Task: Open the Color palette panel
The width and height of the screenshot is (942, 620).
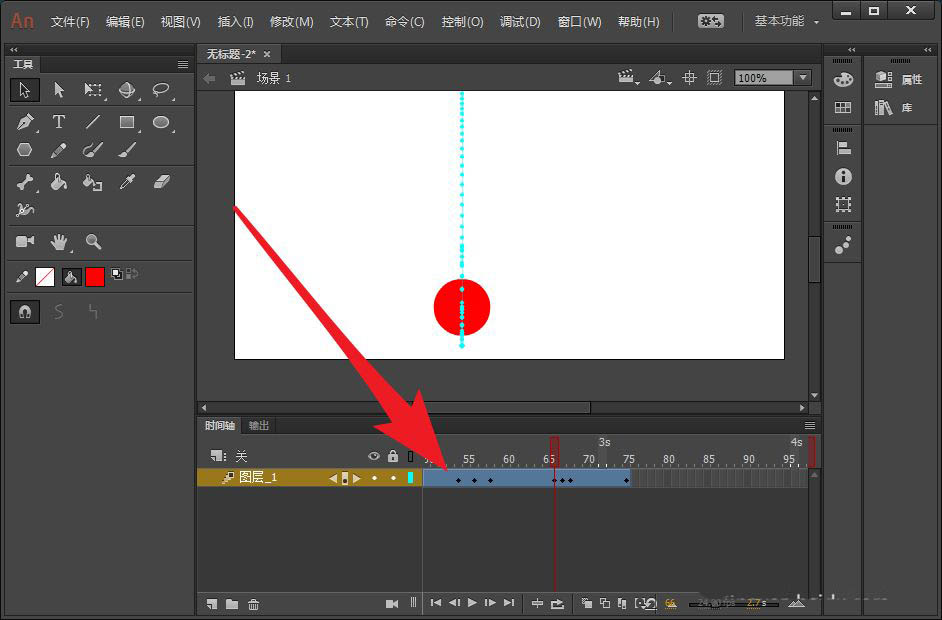Action: coord(843,79)
